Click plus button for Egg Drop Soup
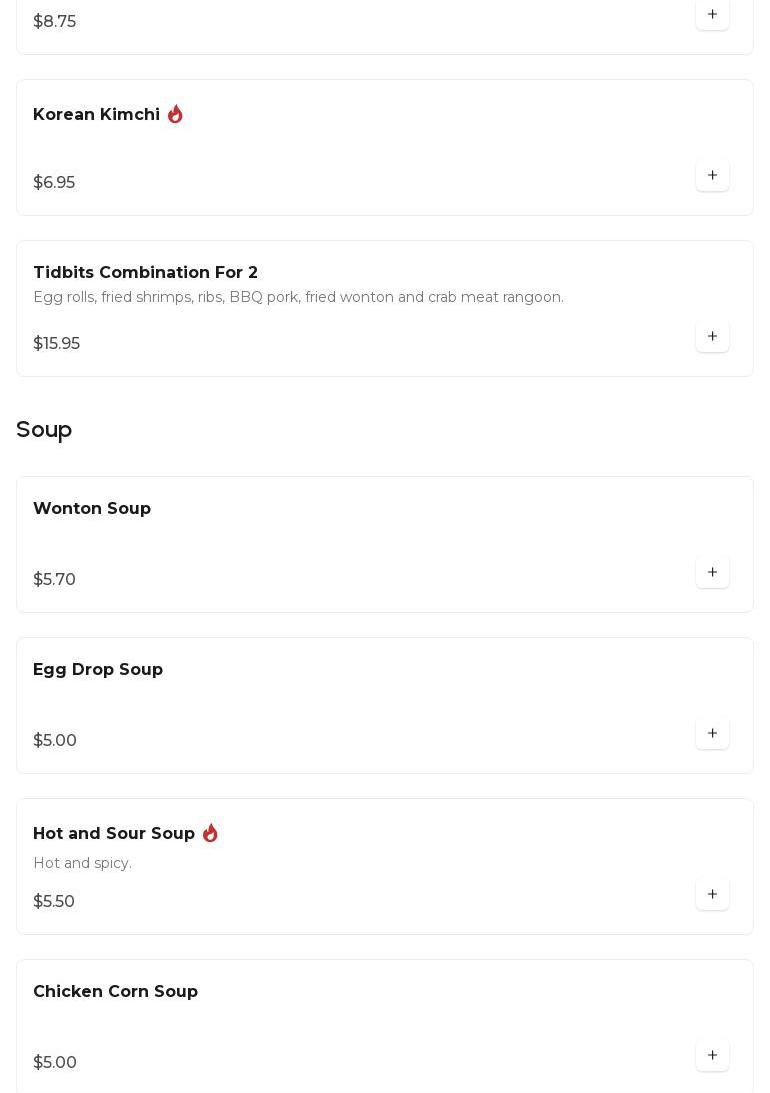This screenshot has height=1093, width=770. click(712, 734)
